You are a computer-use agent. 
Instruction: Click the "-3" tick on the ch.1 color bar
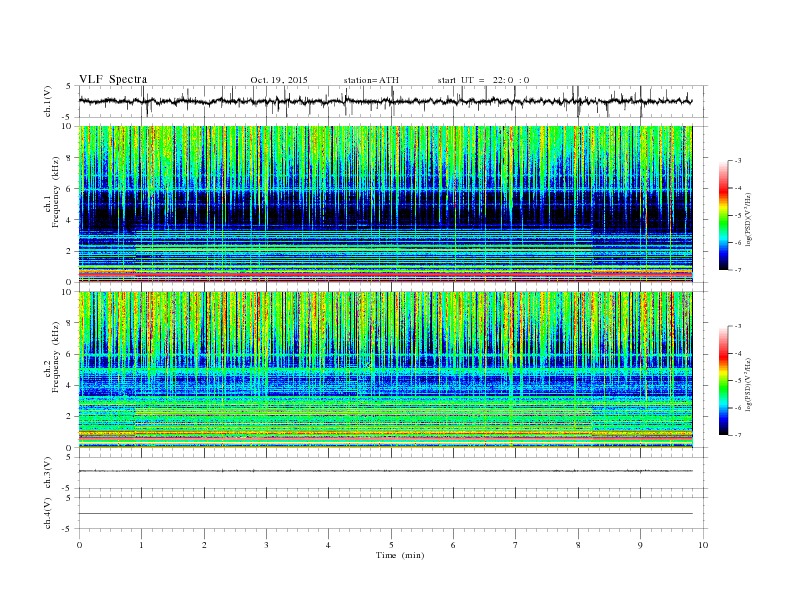(x=738, y=161)
